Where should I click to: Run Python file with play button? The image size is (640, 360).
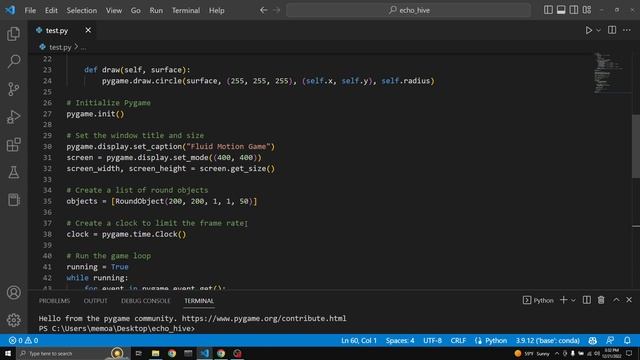(x=589, y=30)
